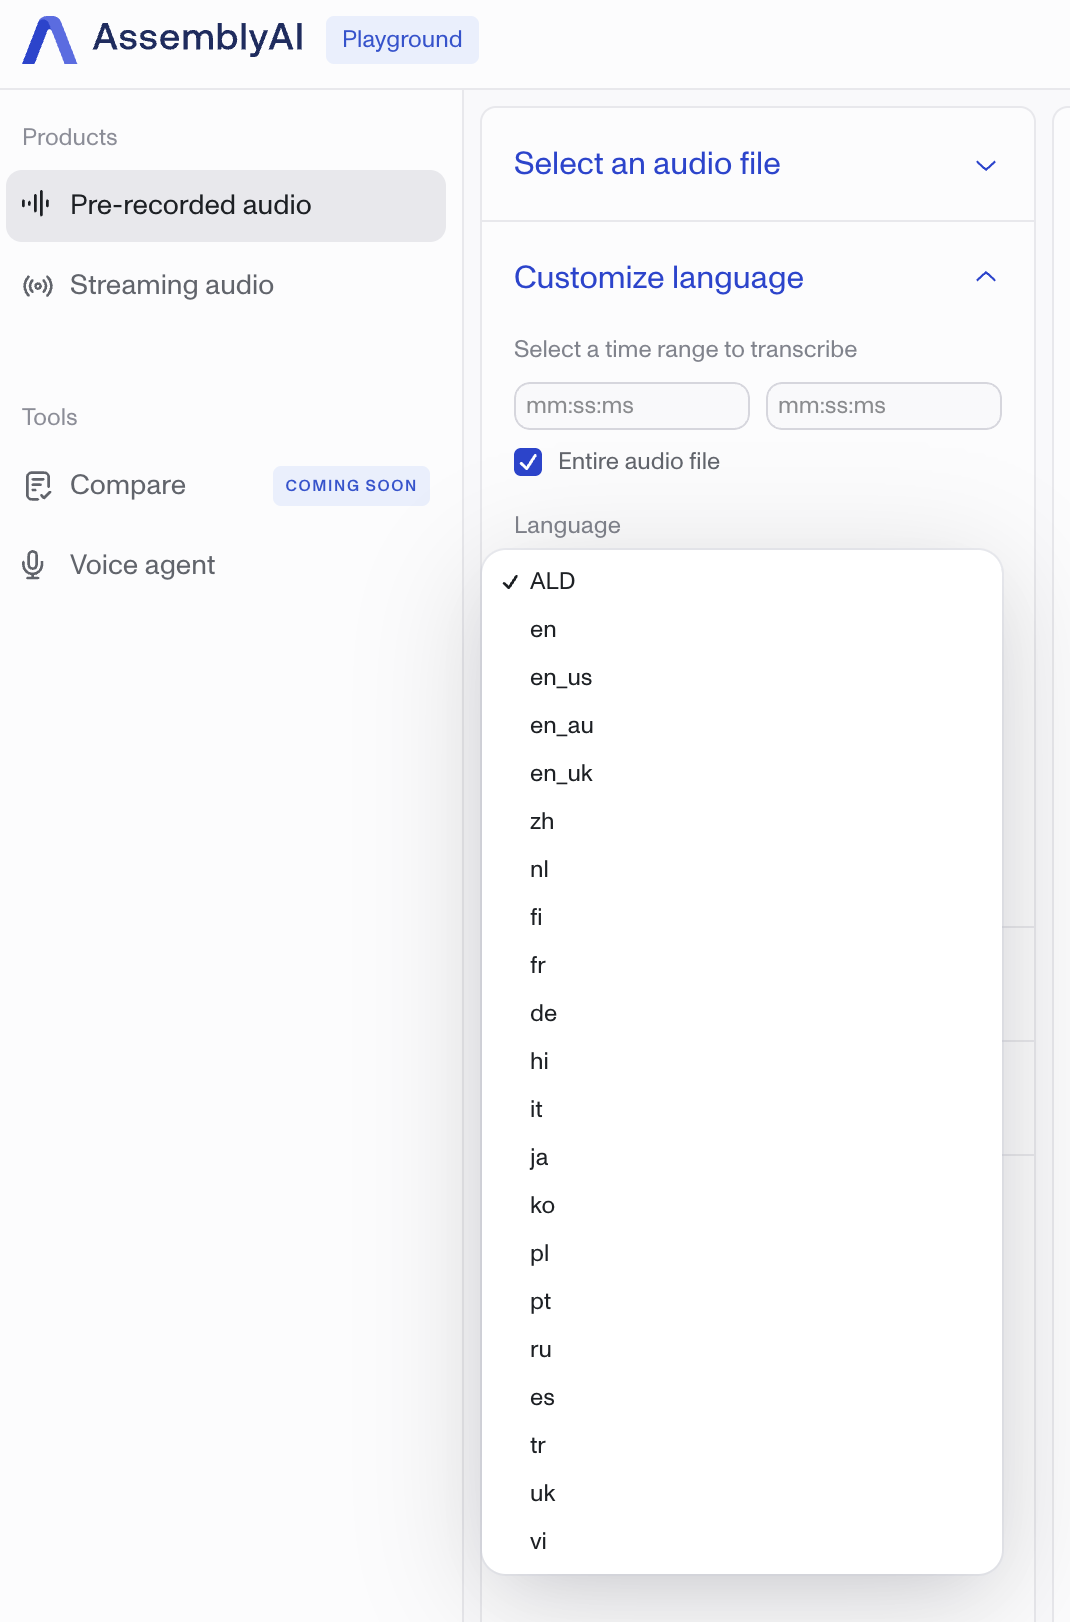
Task: Click the Voice agent microphone icon
Action: click(33, 565)
